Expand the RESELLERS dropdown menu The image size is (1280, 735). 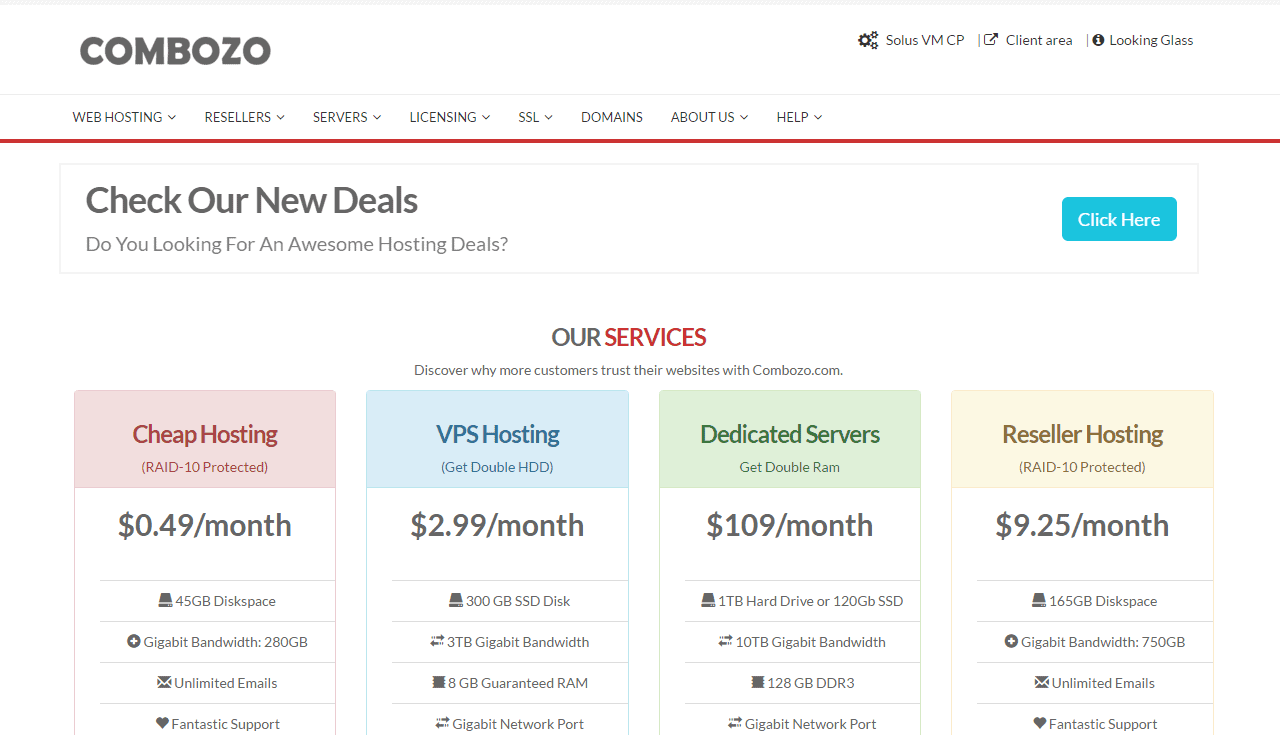coord(245,117)
